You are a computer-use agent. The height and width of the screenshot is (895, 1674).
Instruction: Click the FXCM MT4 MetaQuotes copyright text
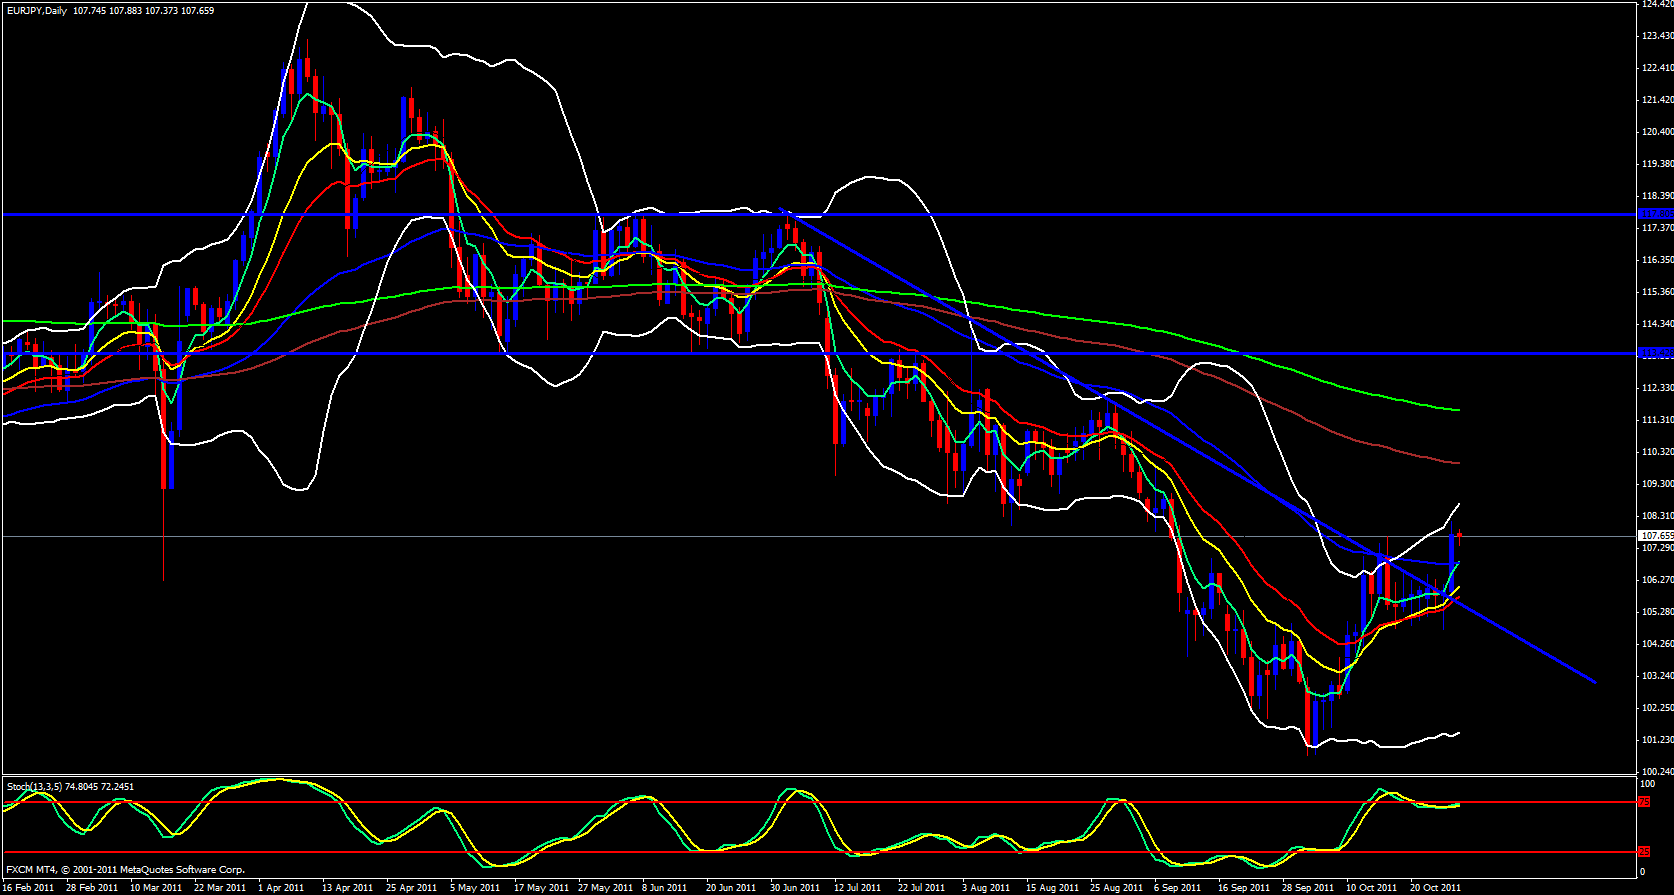point(125,870)
